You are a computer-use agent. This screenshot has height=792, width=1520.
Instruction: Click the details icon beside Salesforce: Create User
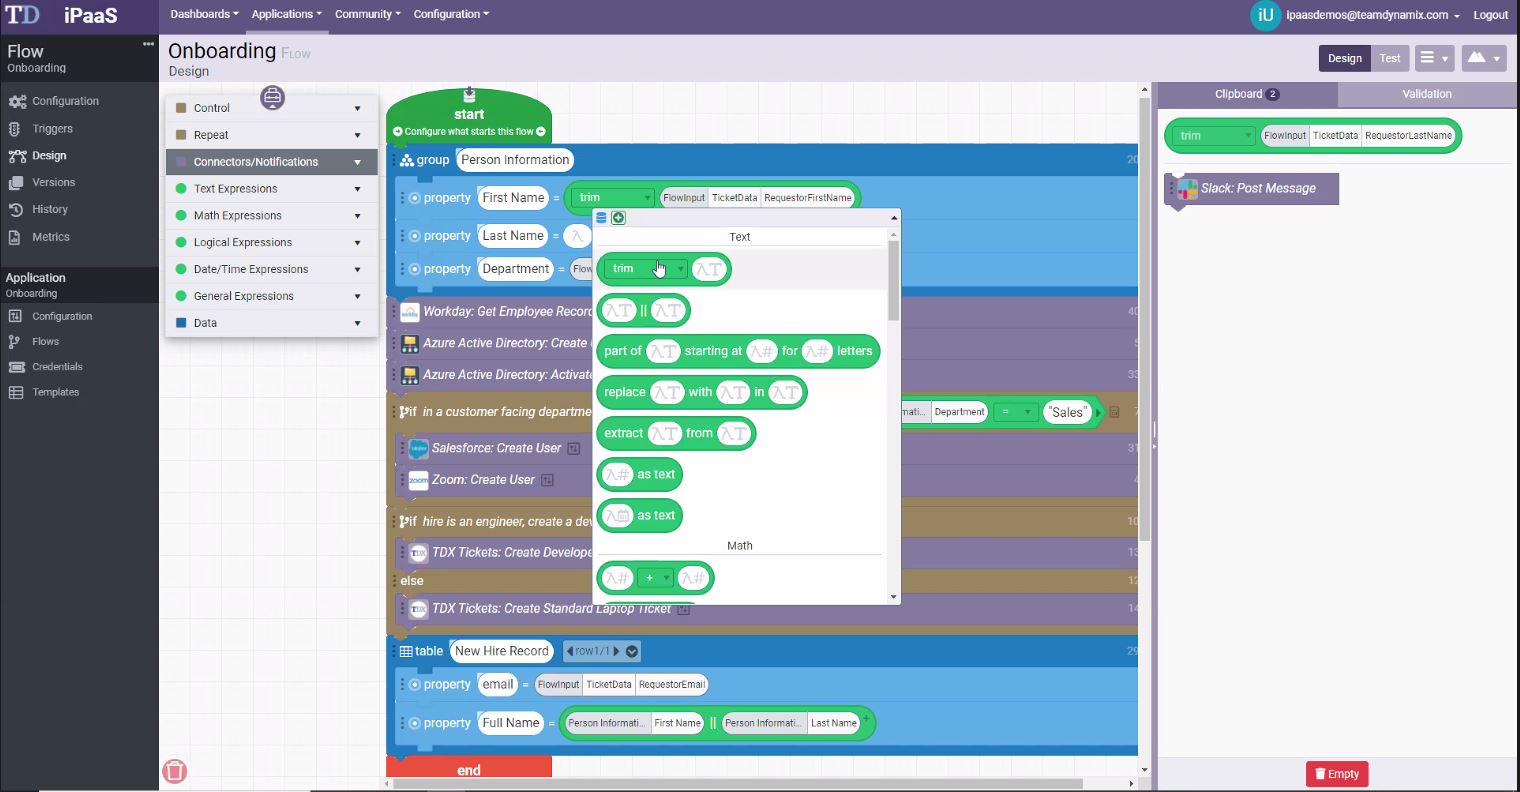574,449
